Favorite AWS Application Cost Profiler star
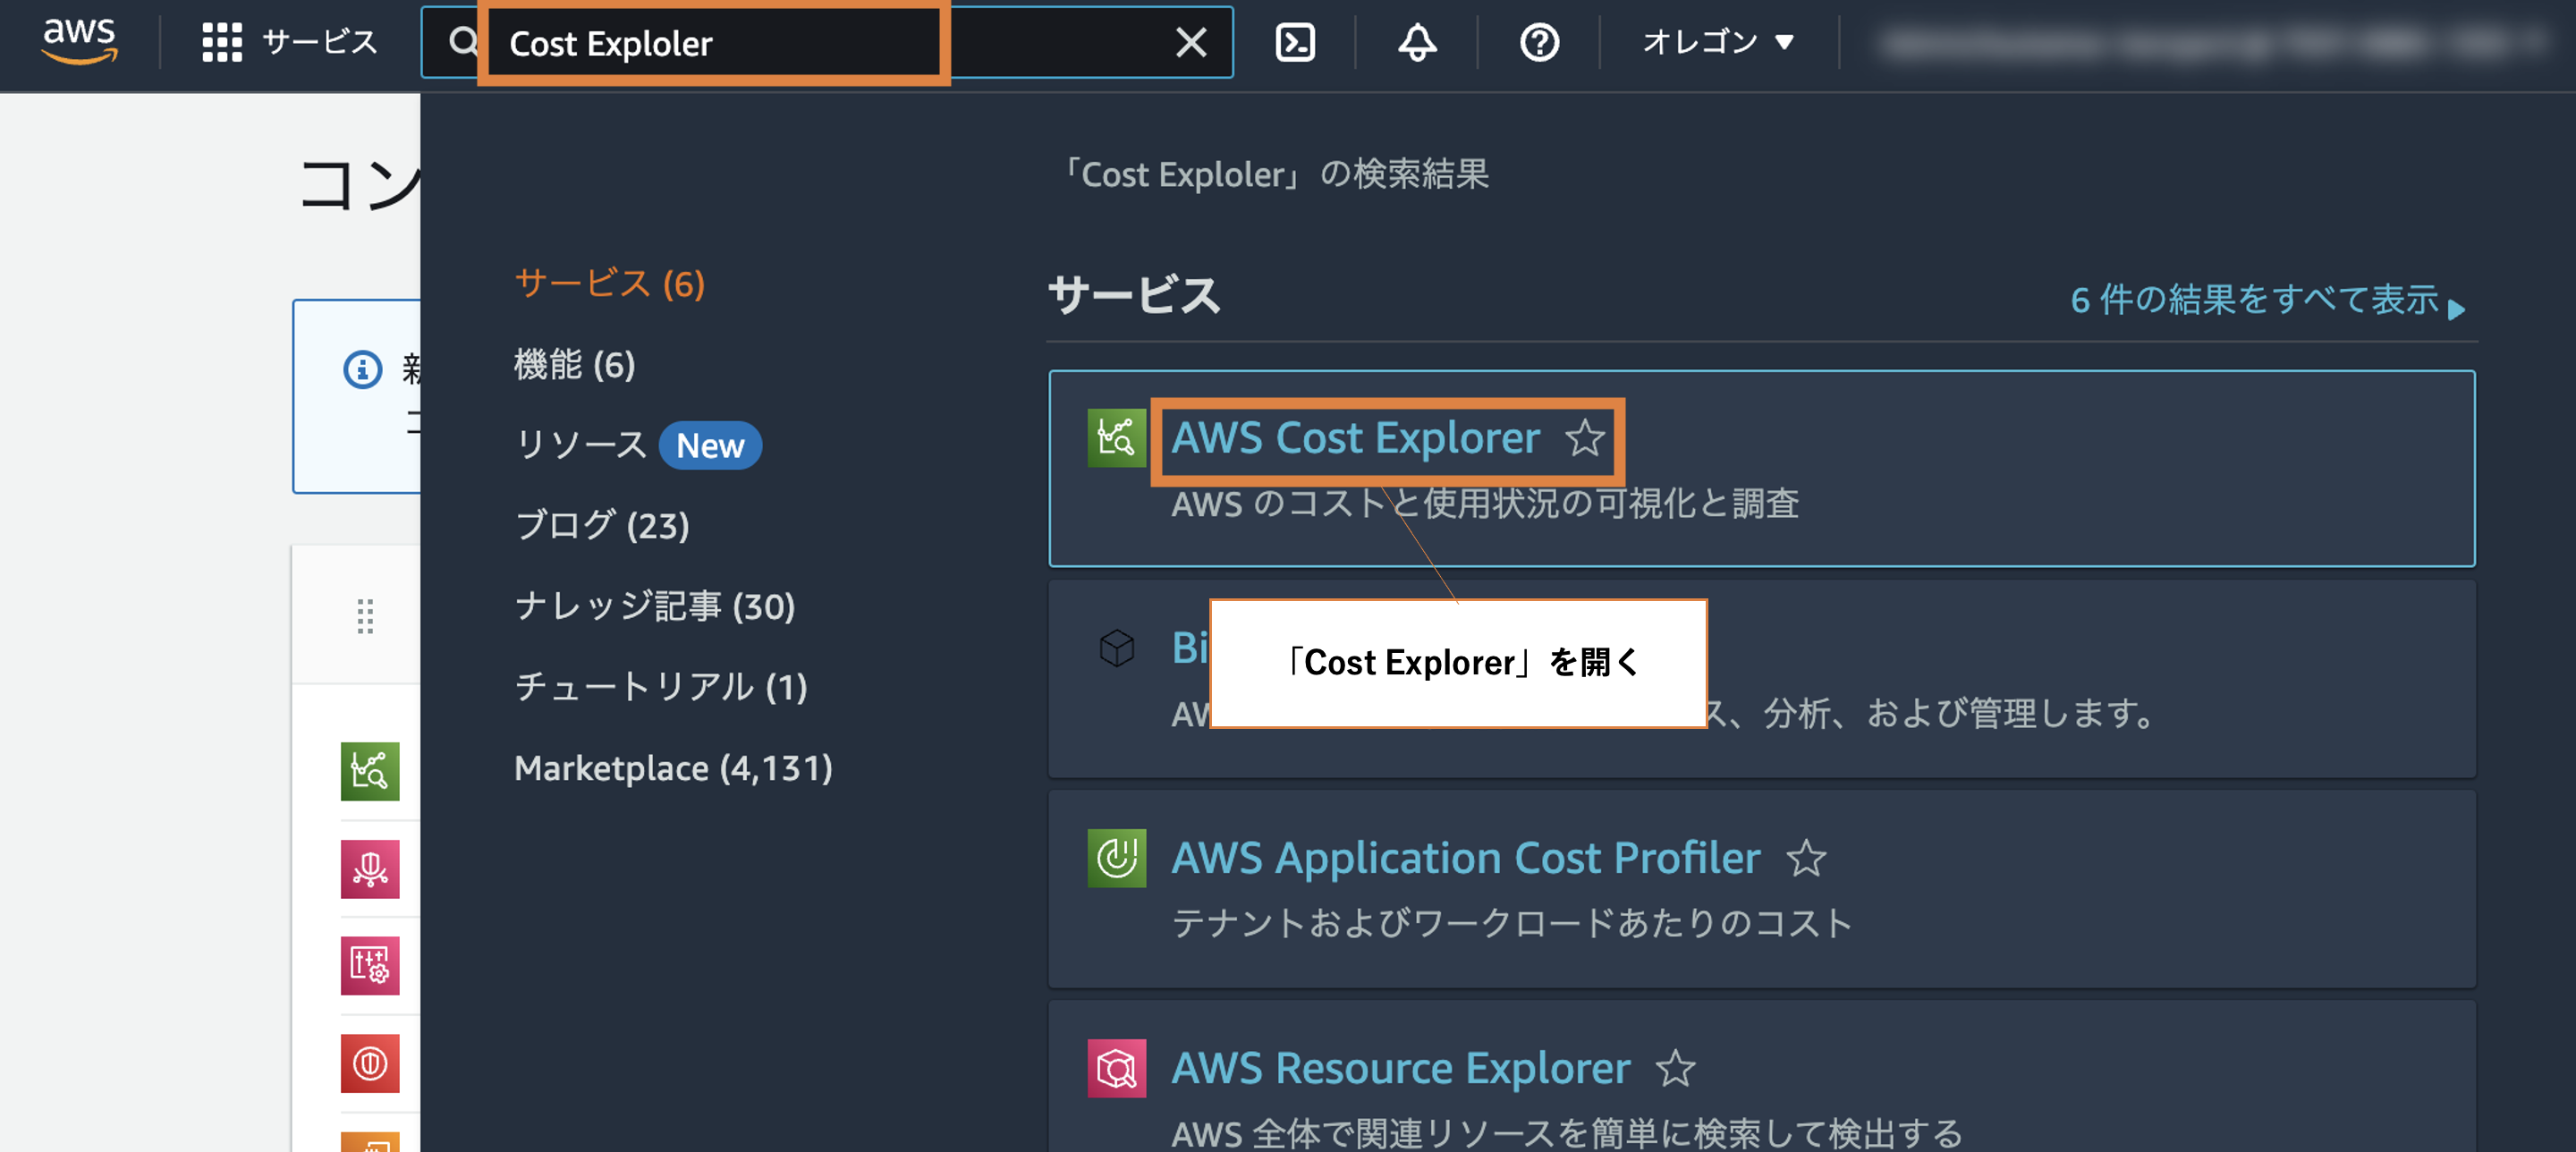2576x1152 pixels. coord(1806,858)
